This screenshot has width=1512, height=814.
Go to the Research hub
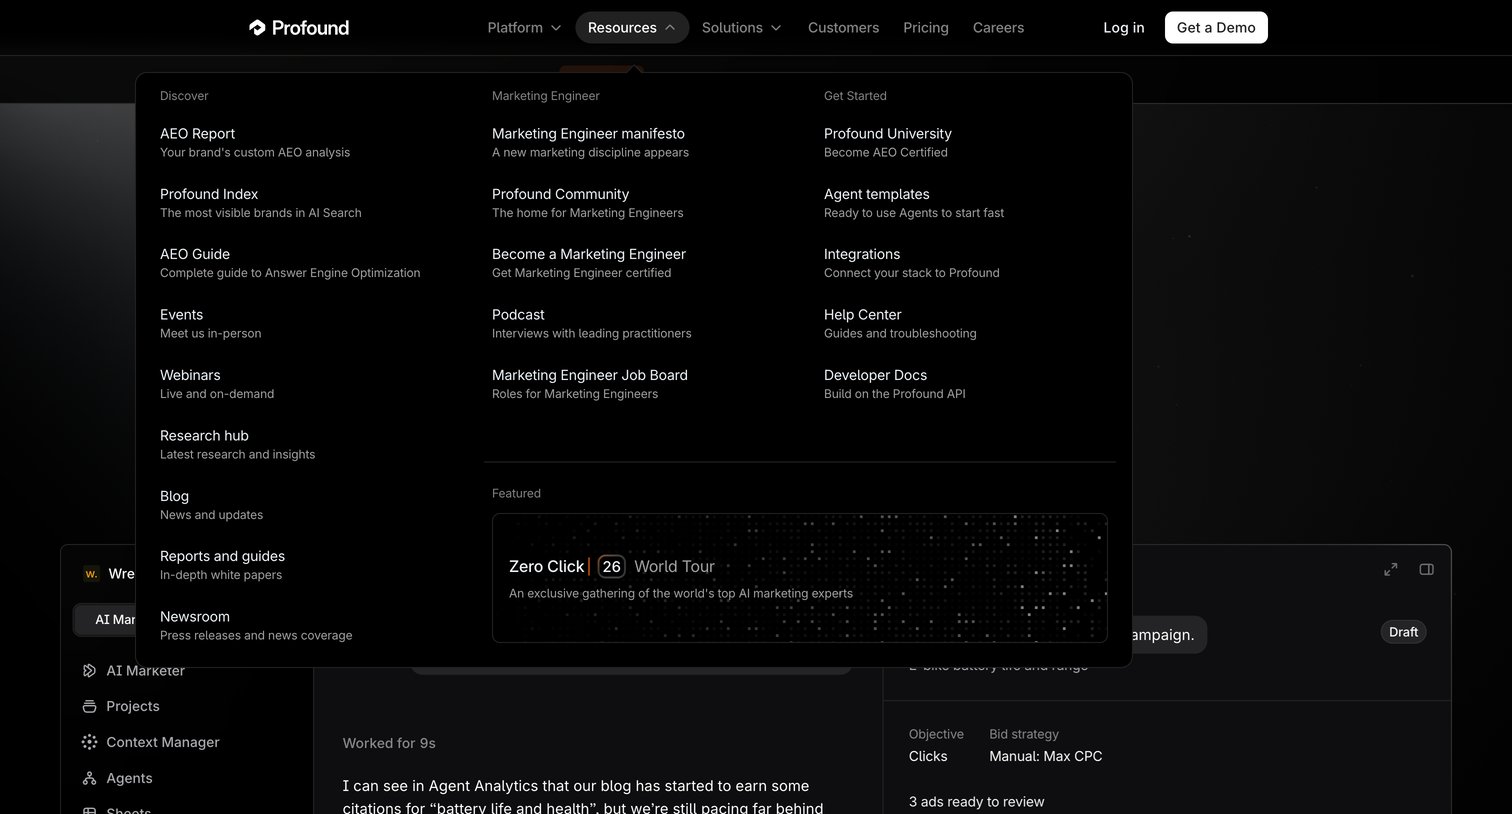click(237, 444)
